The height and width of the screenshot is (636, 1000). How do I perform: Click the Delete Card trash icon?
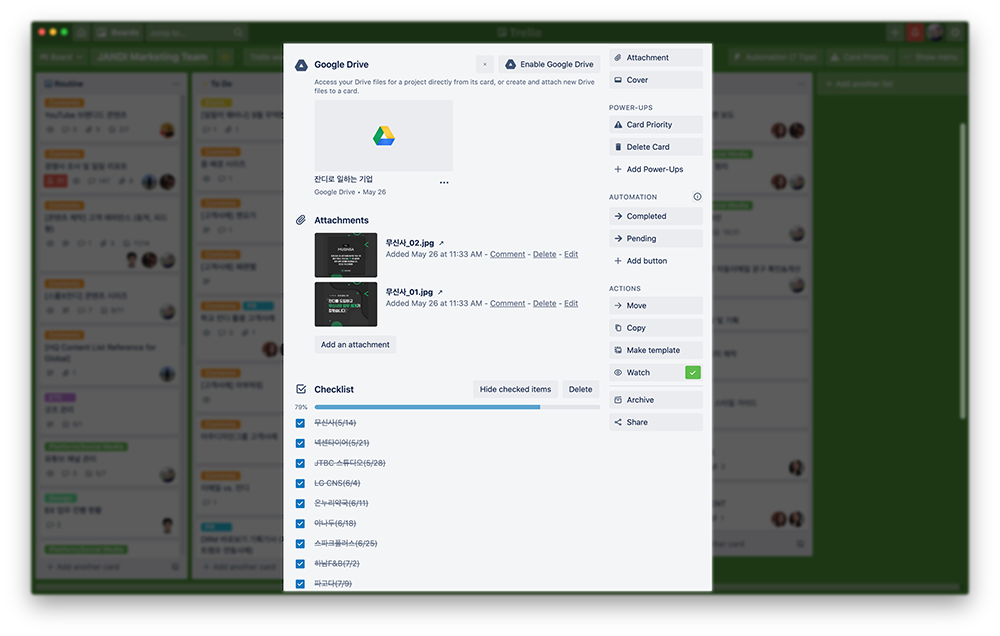coord(618,147)
